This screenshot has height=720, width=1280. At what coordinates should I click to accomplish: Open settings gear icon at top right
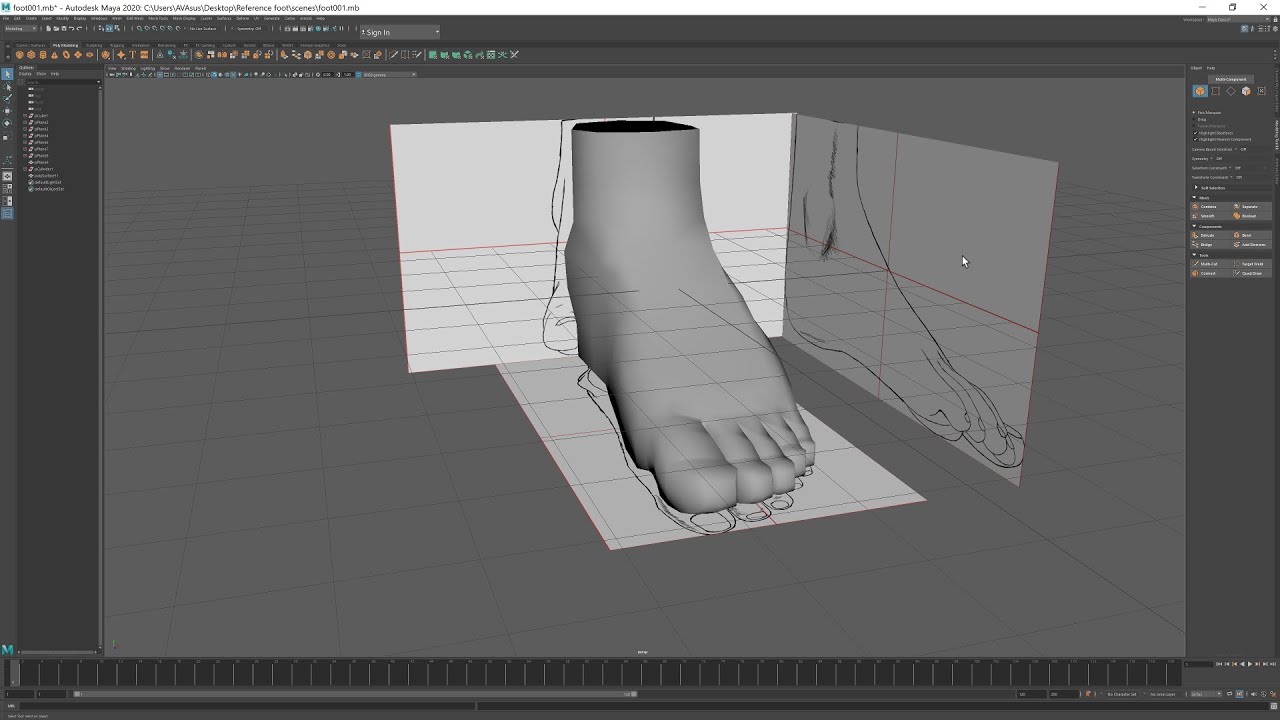[x=1275, y=29]
